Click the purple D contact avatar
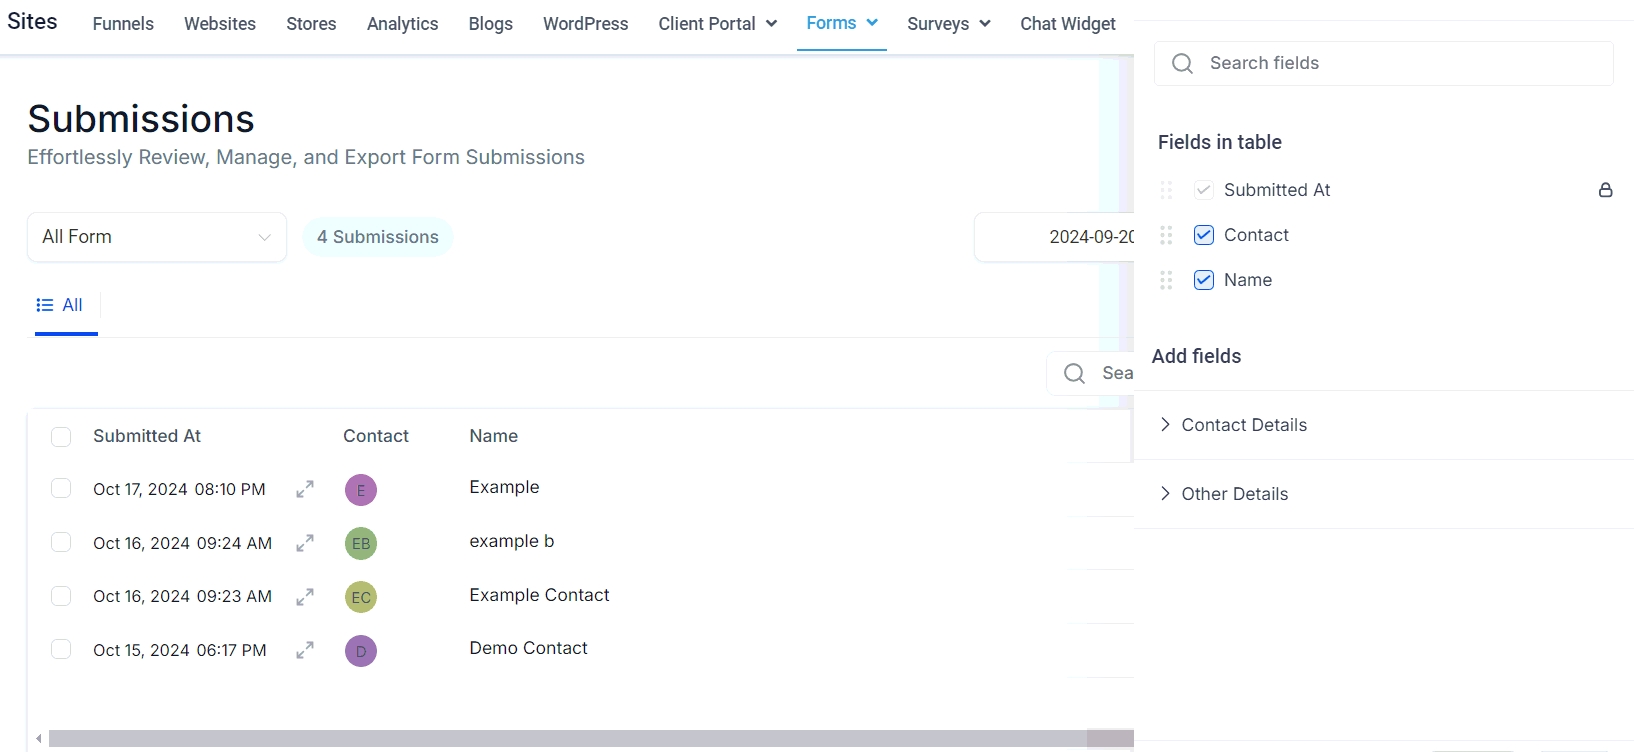 [x=361, y=651]
